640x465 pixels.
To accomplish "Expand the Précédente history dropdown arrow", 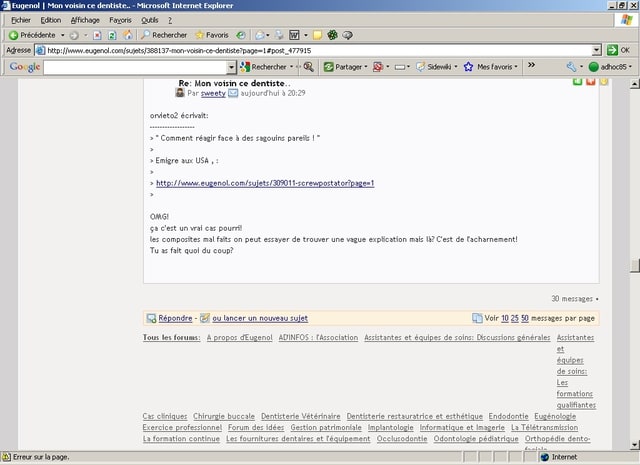I will (62, 35).
